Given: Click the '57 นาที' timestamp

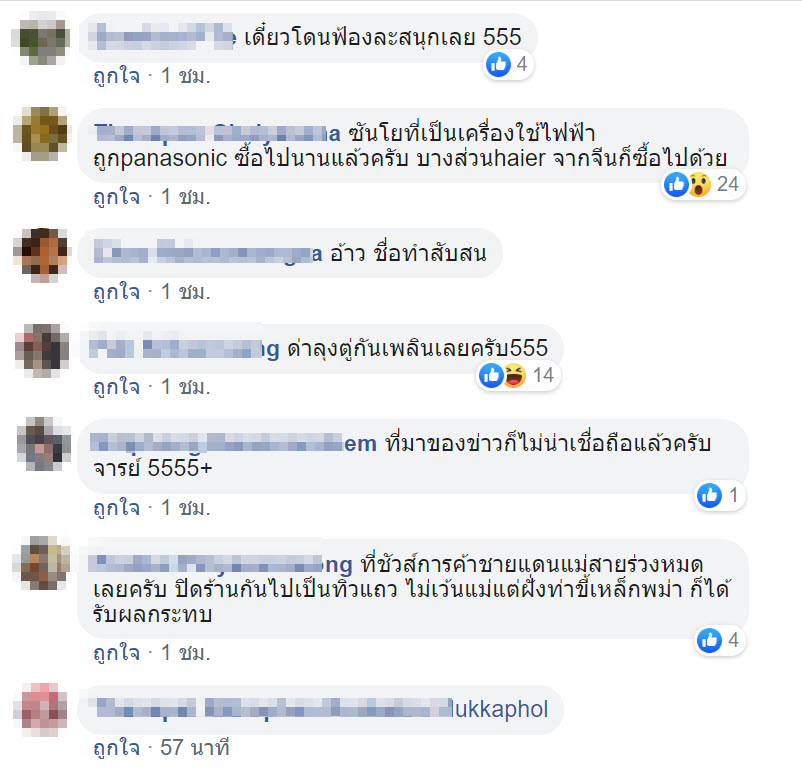Looking at the screenshot, I should coord(194,748).
